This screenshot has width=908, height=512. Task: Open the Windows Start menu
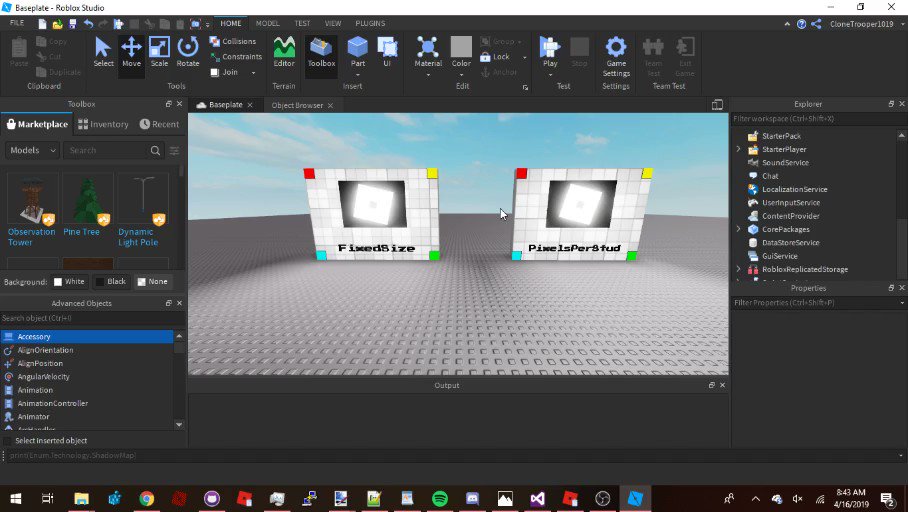click(16, 498)
